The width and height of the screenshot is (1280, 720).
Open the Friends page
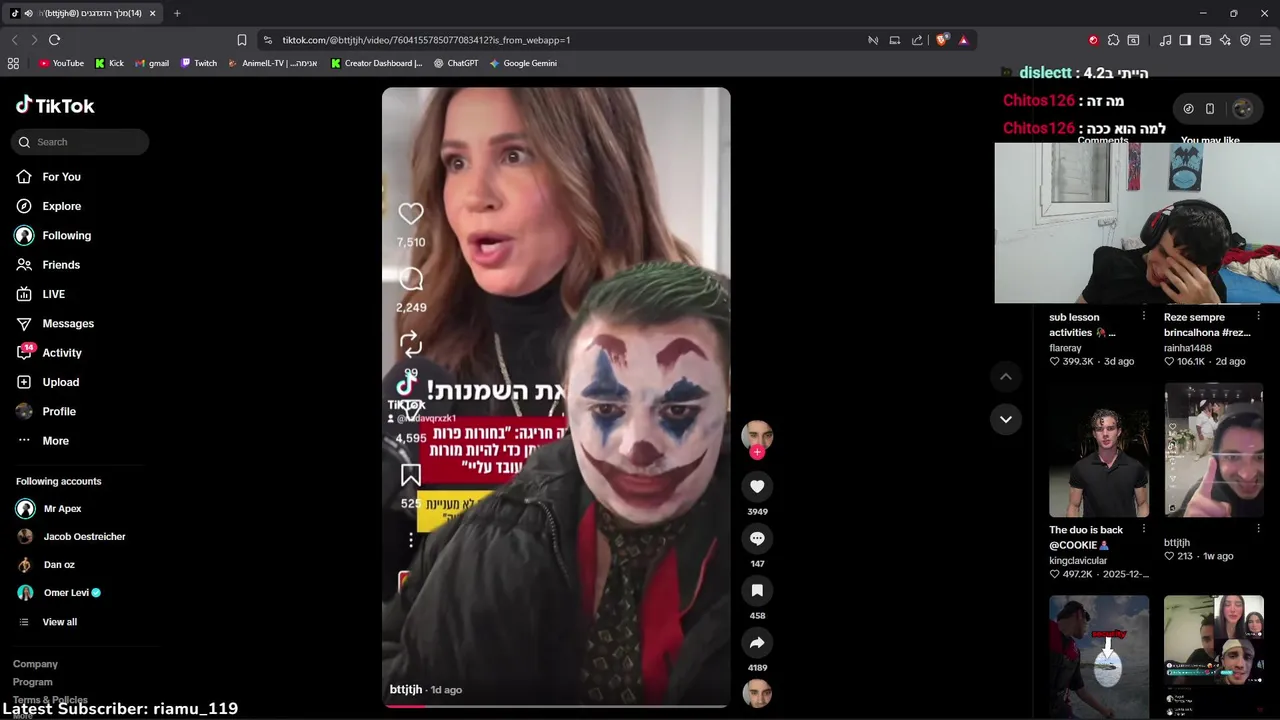[x=60, y=265]
